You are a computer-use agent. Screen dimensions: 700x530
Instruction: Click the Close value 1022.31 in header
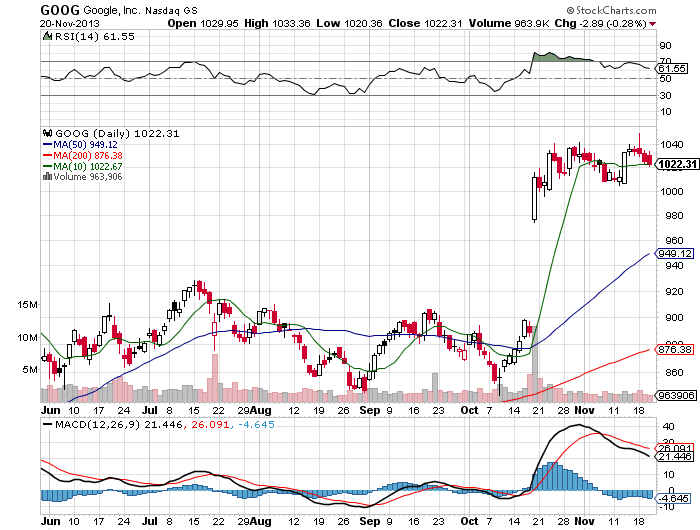tap(443, 23)
